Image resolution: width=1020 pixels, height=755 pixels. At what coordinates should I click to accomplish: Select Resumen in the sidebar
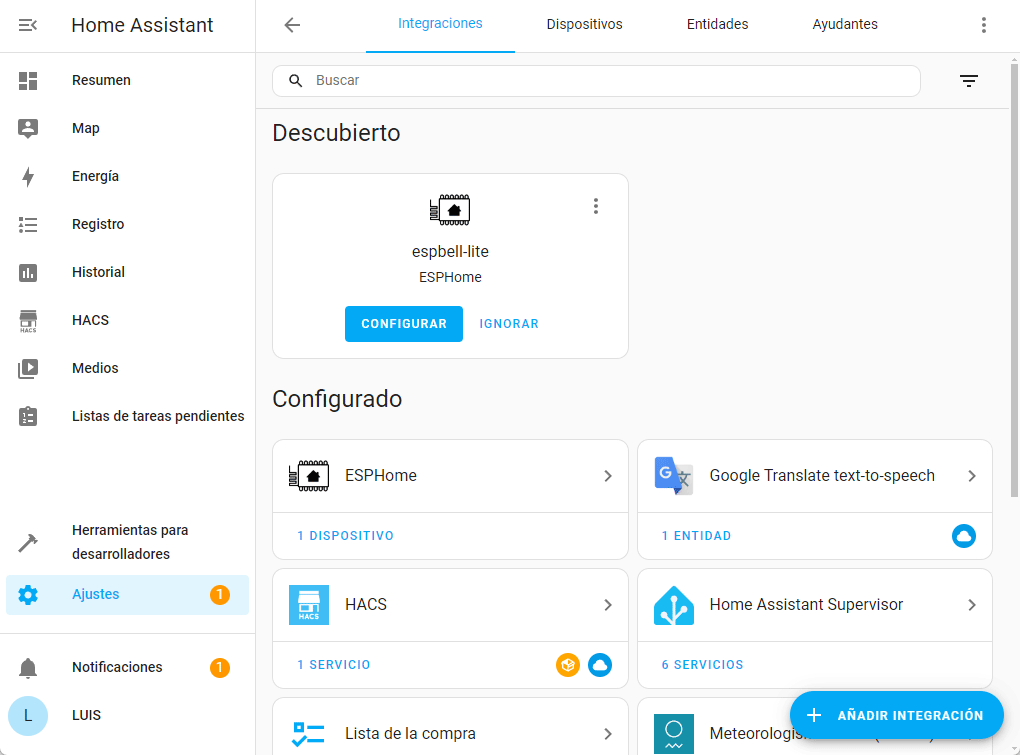coord(128,81)
